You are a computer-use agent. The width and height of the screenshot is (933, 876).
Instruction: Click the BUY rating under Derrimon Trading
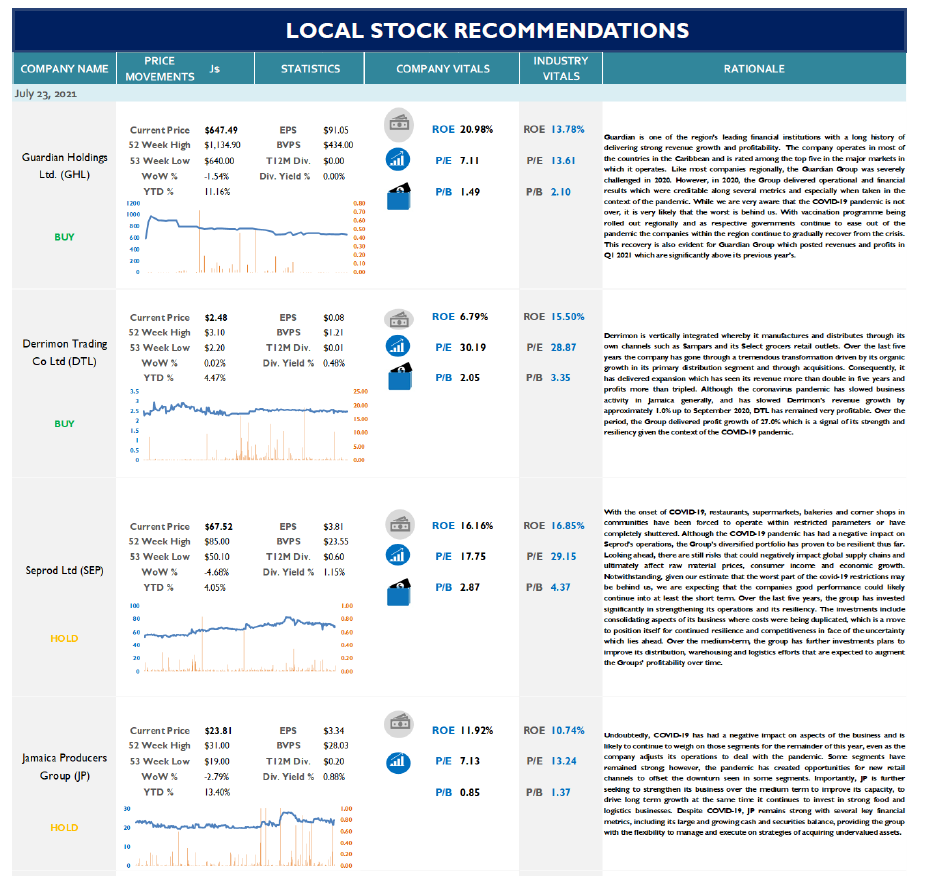pos(64,424)
